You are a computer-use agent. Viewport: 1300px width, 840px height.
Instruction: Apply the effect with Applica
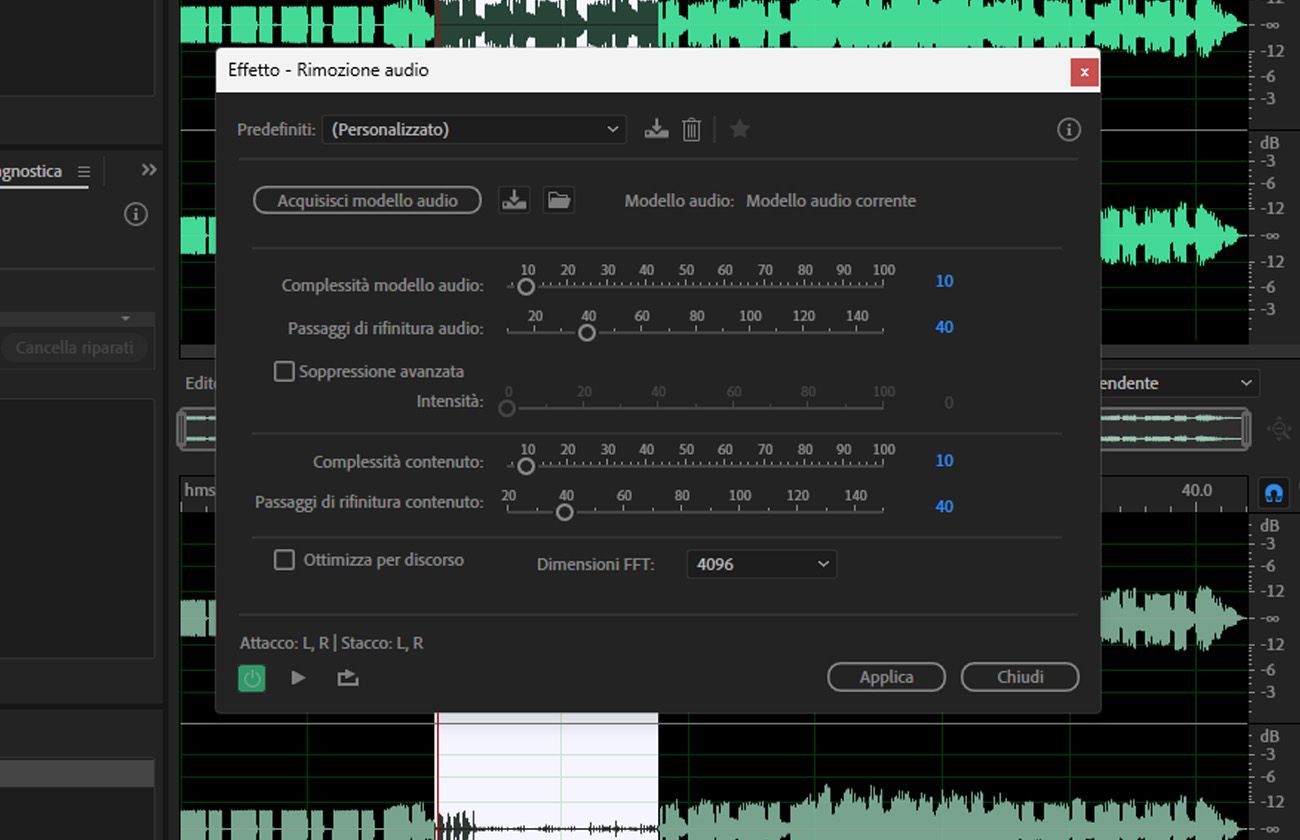click(886, 677)
